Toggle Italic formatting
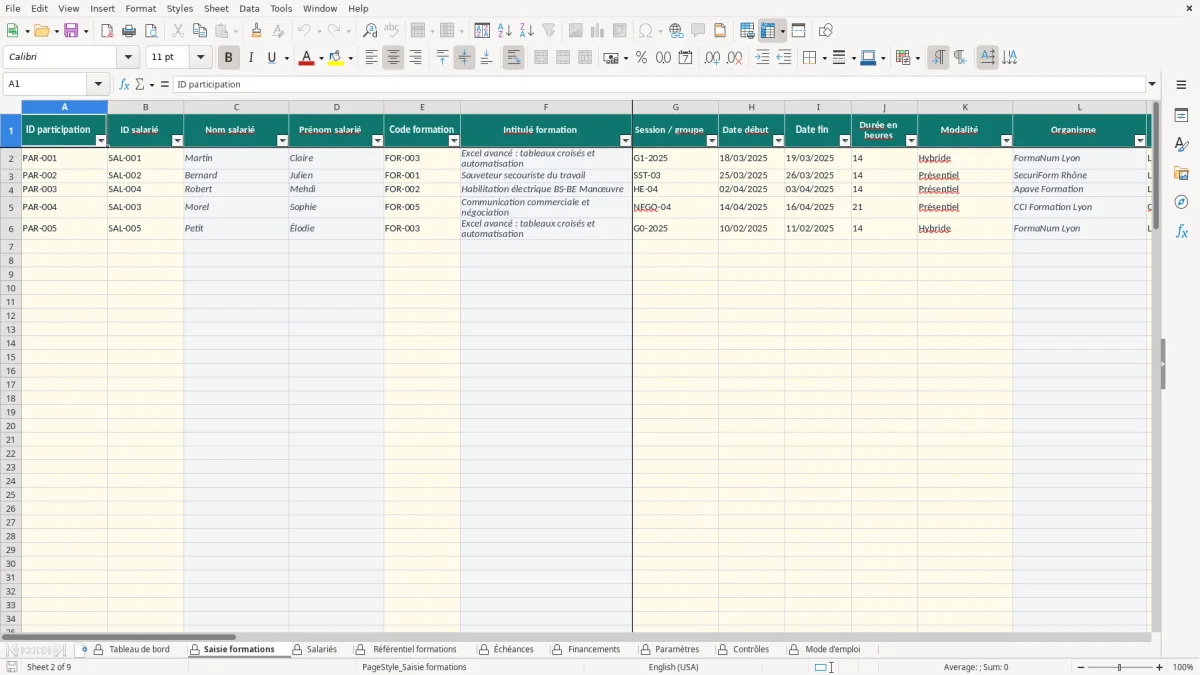The height and width of the screenshot is (675, 1200). (x=251, y=58)
